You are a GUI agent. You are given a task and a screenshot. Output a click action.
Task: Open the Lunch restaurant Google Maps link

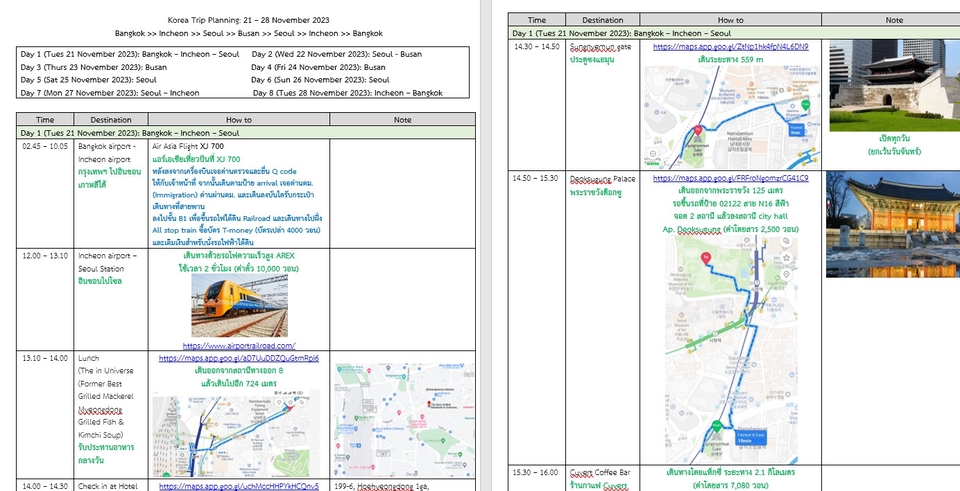239,358
